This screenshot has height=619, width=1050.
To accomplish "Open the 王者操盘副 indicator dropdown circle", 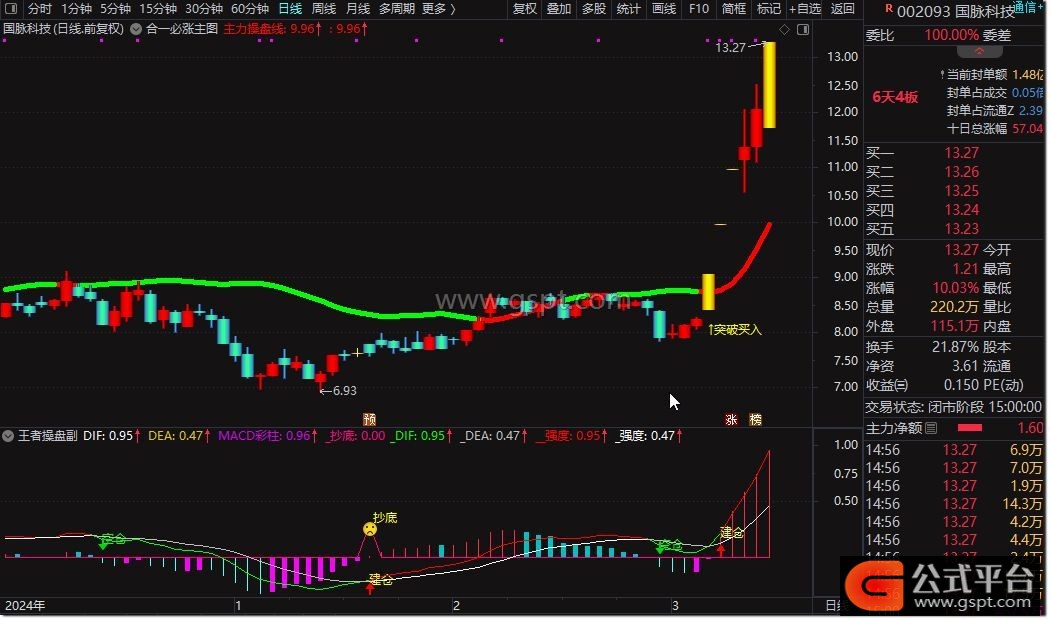I will [x=8, y=436].
